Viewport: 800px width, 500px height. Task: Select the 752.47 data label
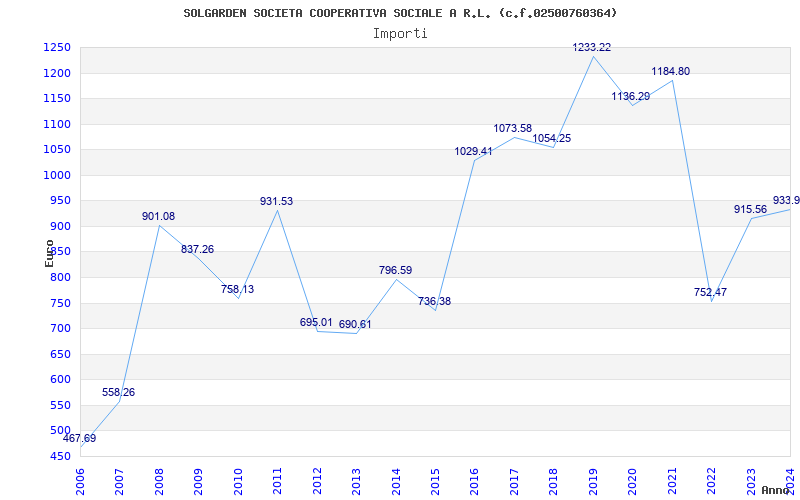[710, 292]
